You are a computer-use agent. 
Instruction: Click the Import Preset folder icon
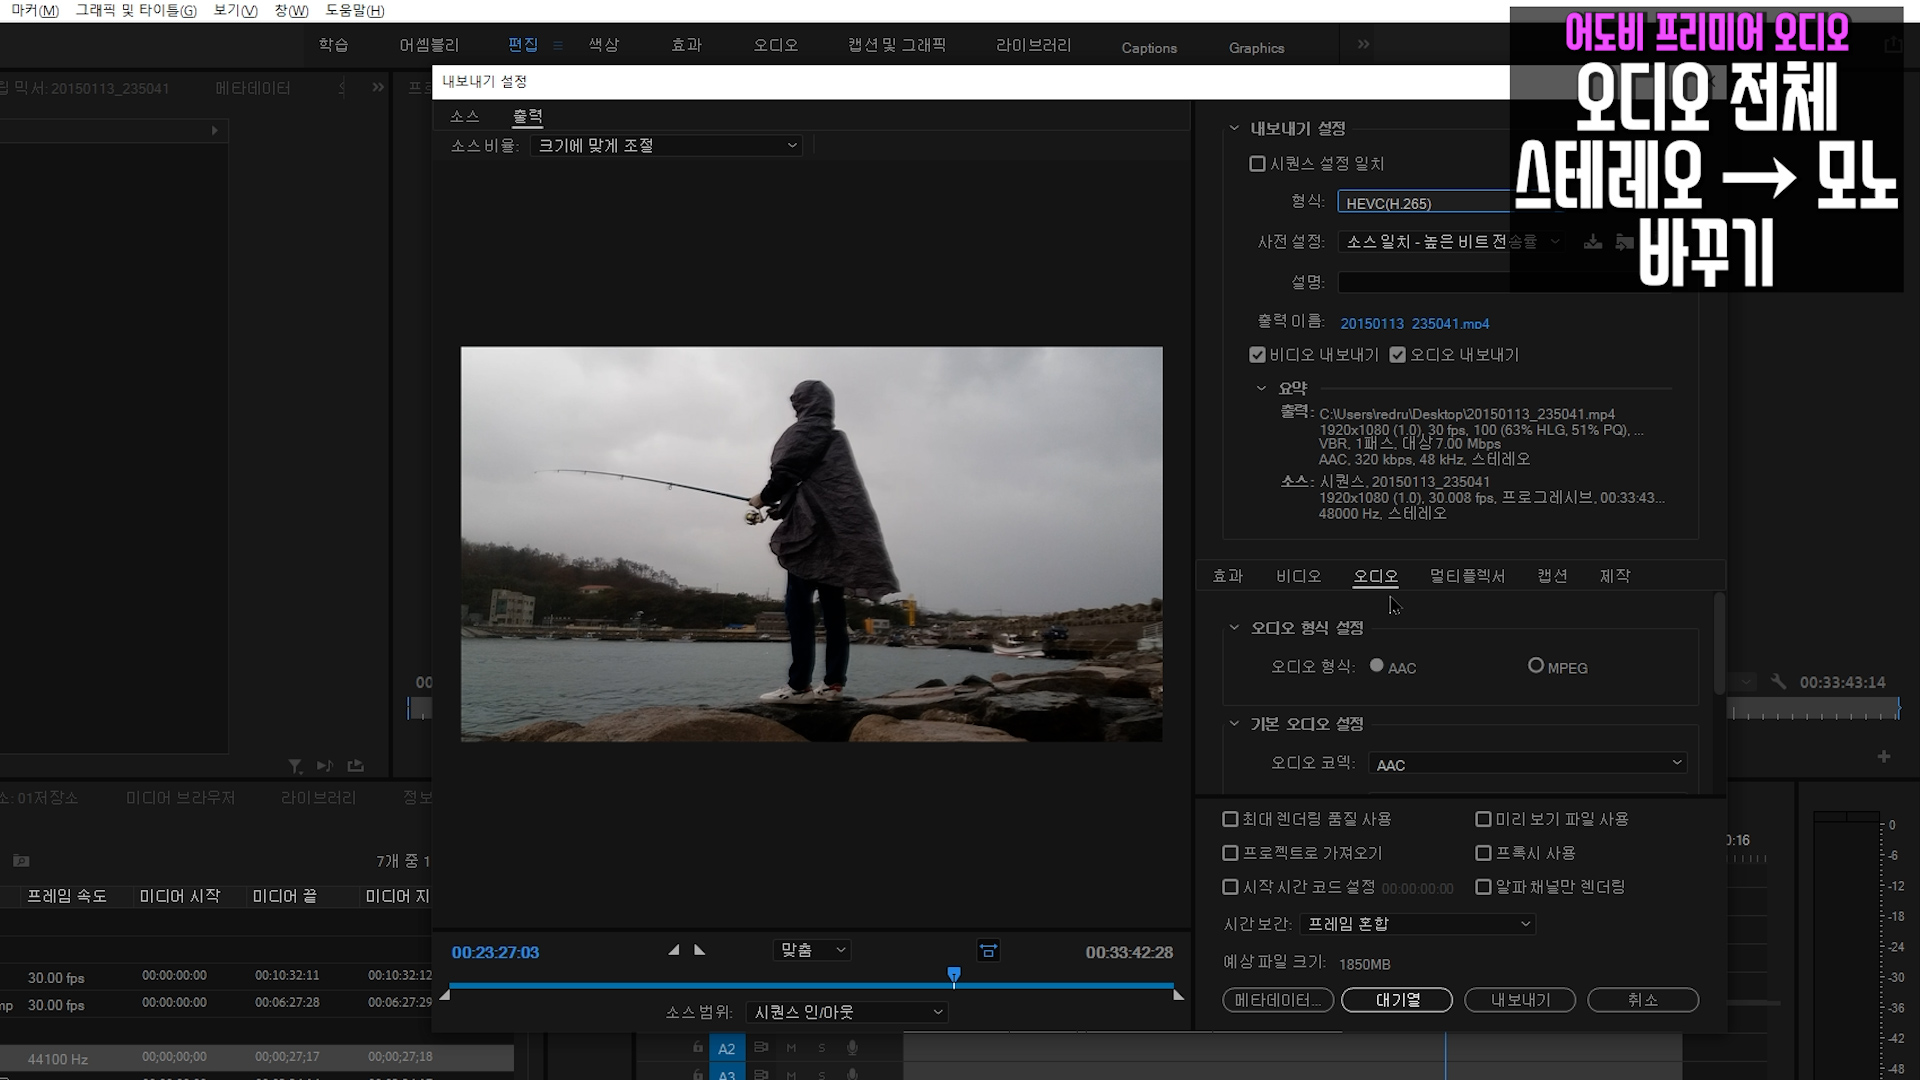pyautogui.click(x=1624, y=242)
